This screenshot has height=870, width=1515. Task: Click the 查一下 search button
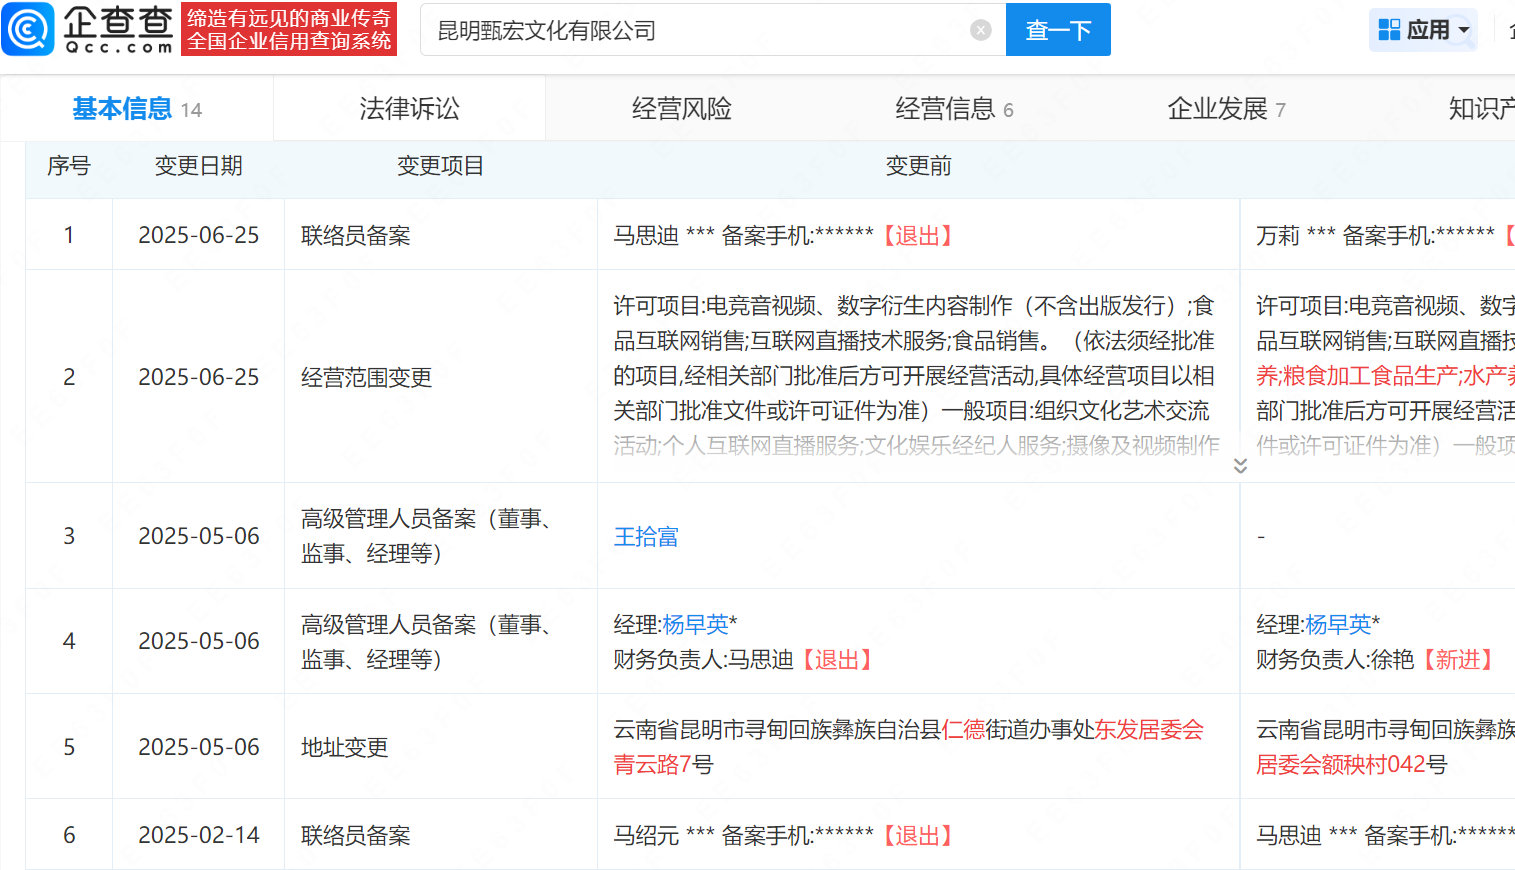pos(1058,30)
